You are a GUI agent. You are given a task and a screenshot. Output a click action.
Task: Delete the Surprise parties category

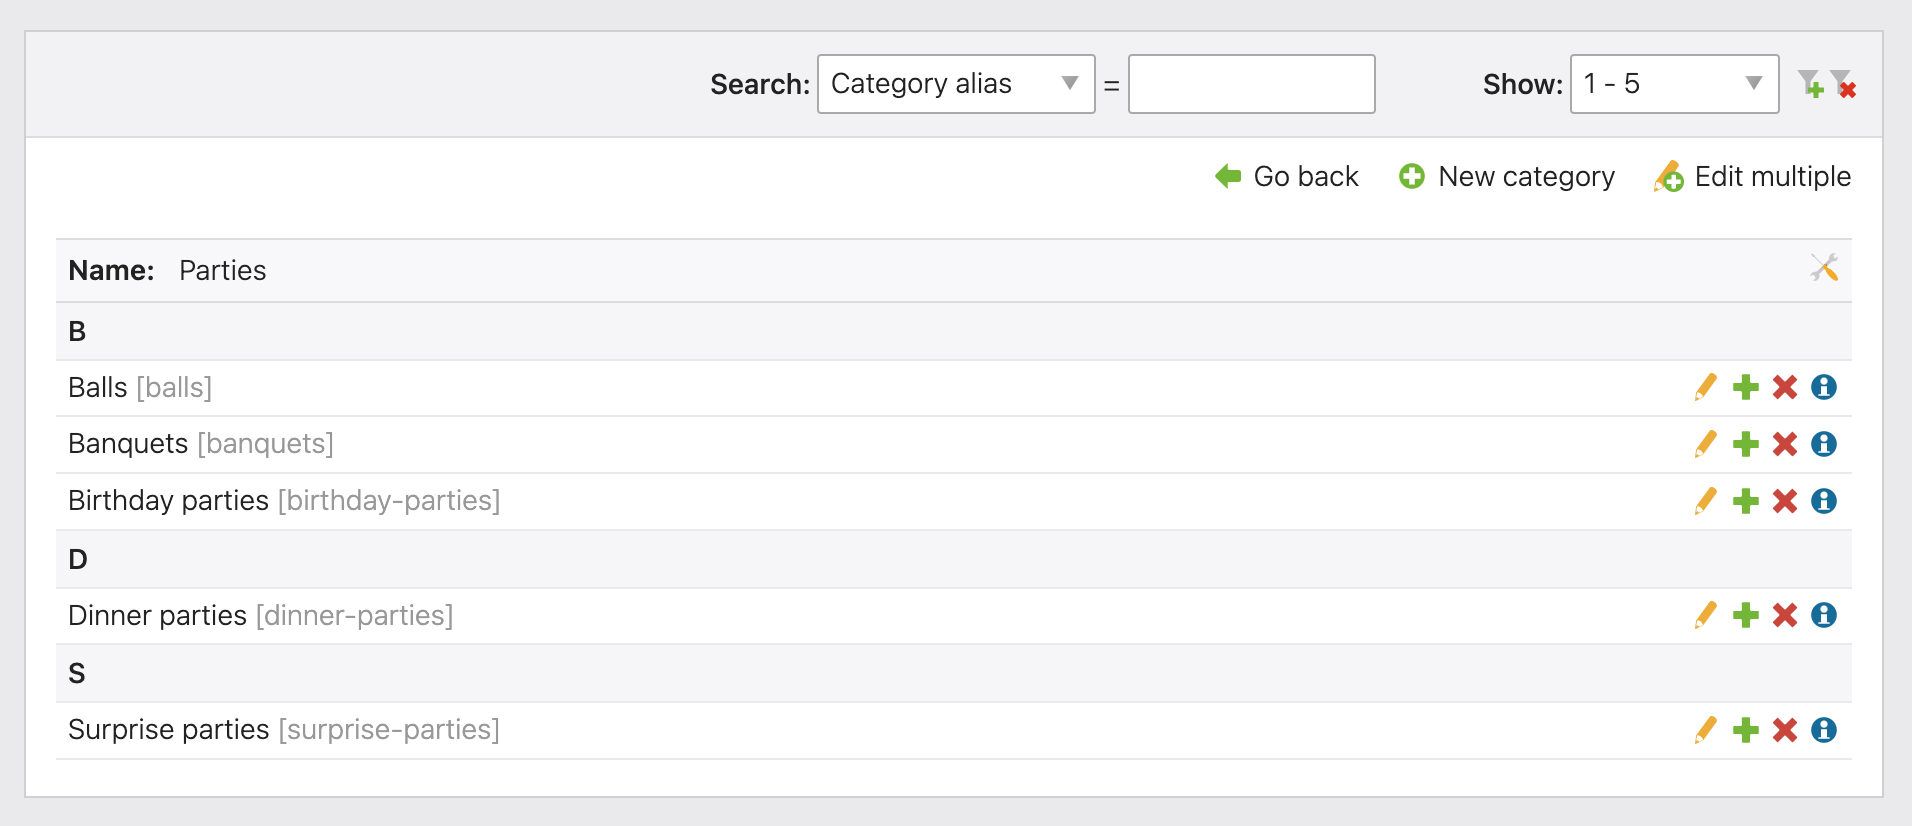click(x=1785, y=730)
